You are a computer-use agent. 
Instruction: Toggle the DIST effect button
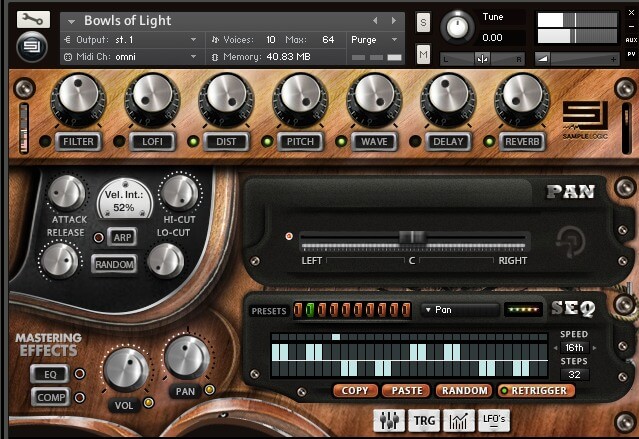(x=226, y=142)
